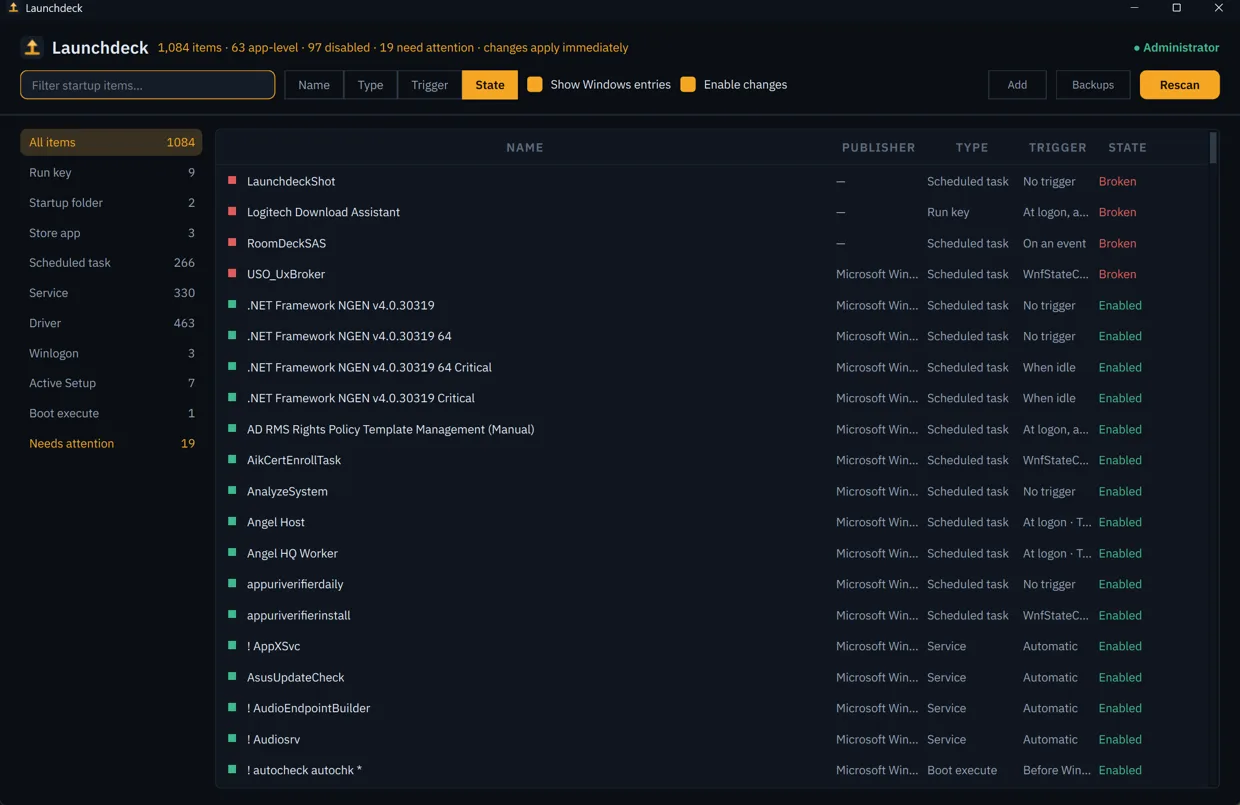The width and height of the screenshot is (1240, 805).
Task: Select the Logitech Download Assistant entry
Action: (x=323, y=212)
